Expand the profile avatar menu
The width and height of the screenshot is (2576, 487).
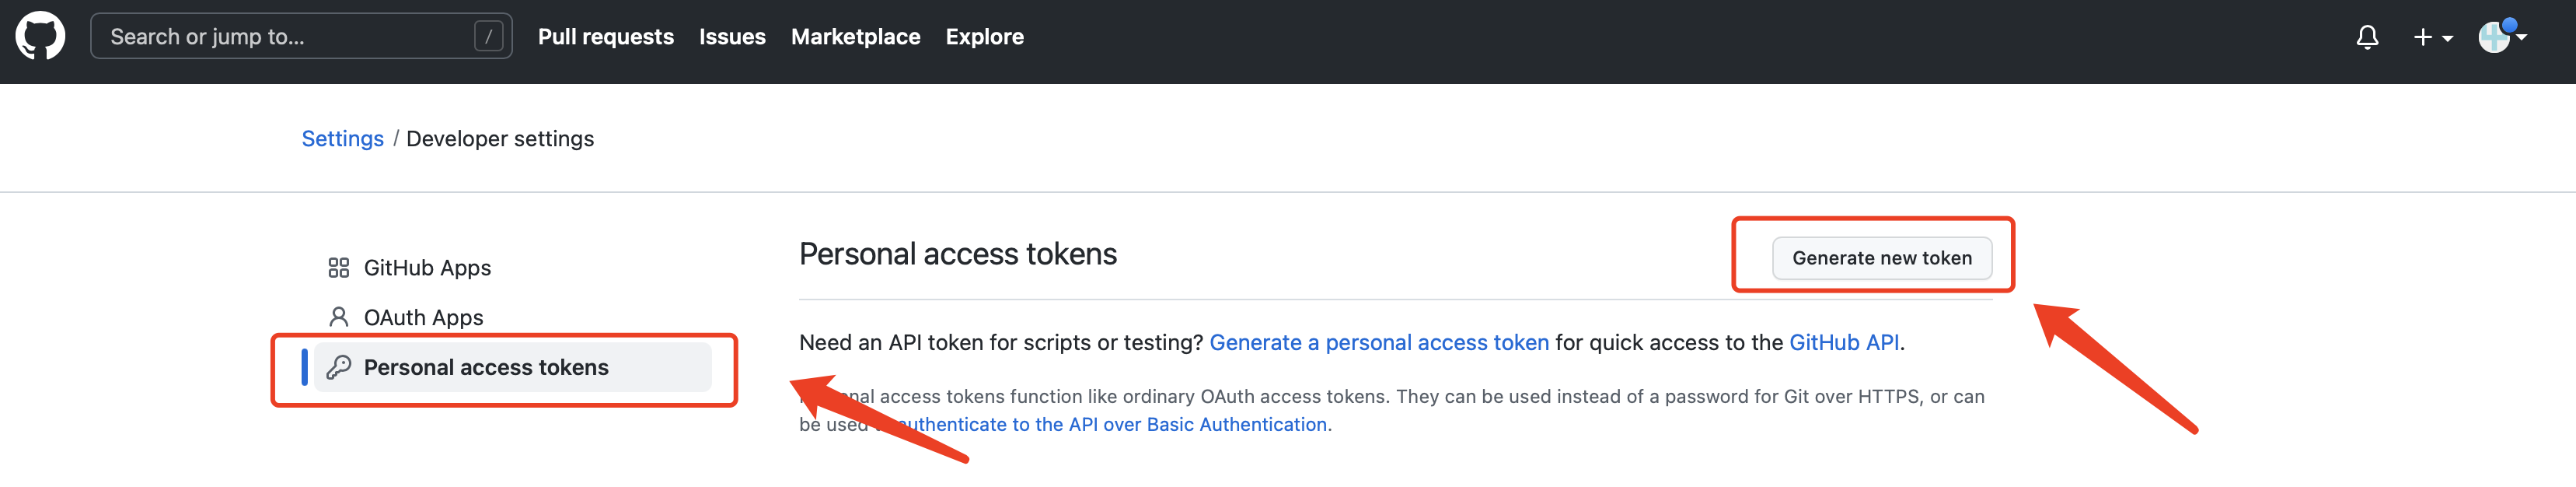(x=2501, y=37)
